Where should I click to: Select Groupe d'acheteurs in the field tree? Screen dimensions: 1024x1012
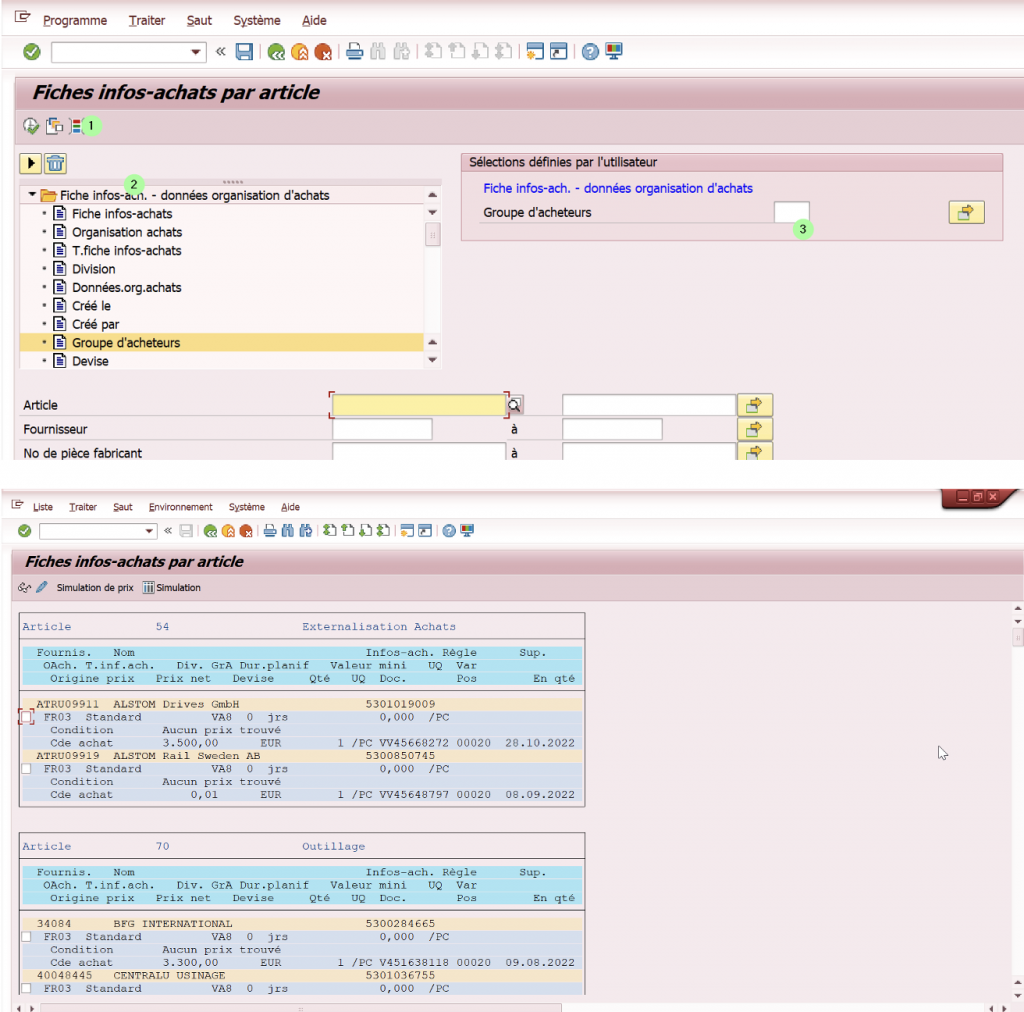(126, 343)
